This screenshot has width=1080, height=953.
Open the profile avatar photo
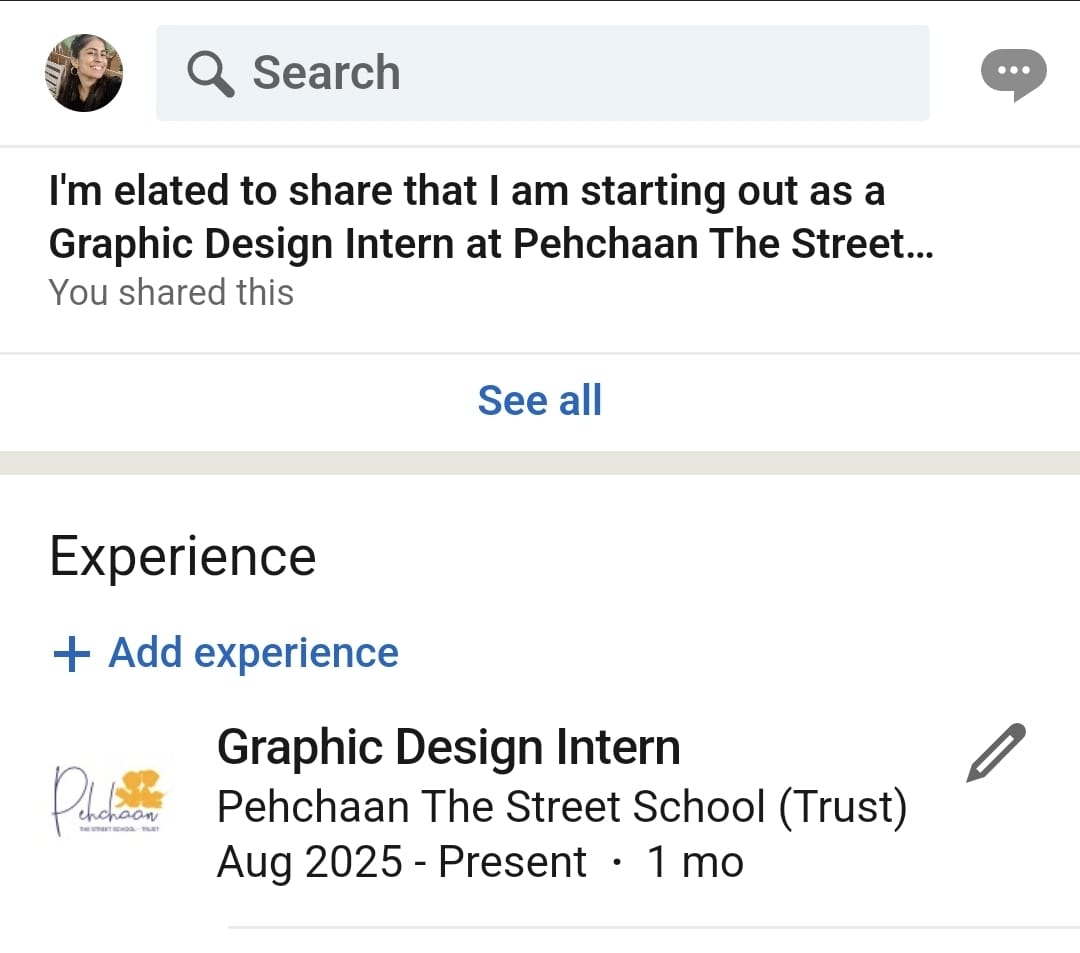click(x=84, y=73)
